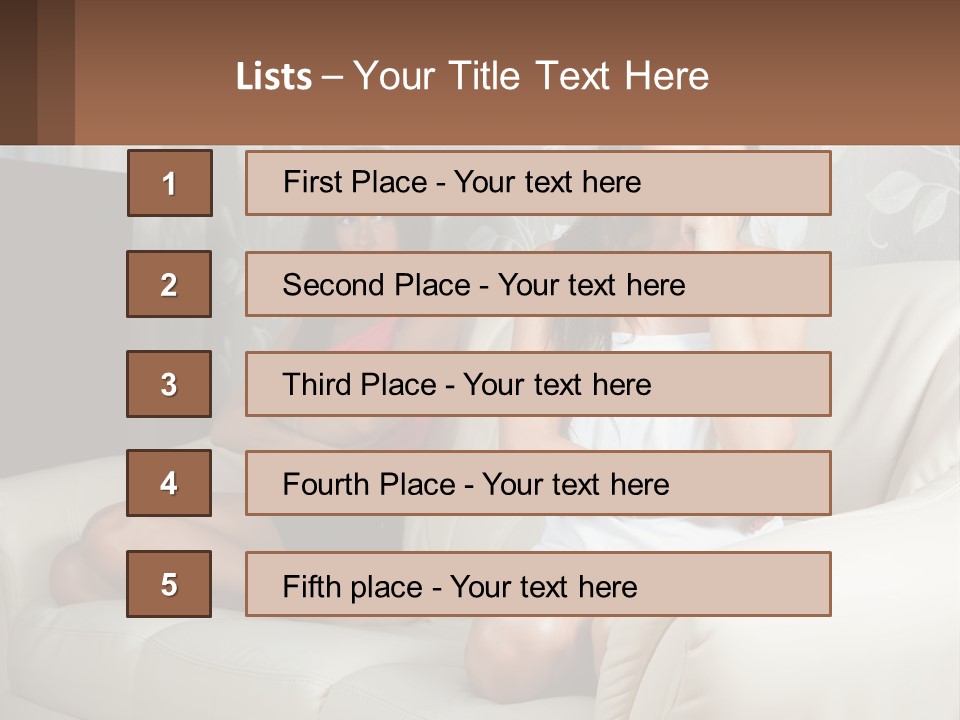Click the knee visible at the photo's bottom
This screenshot has height=720, width=960.
(527, 655)
